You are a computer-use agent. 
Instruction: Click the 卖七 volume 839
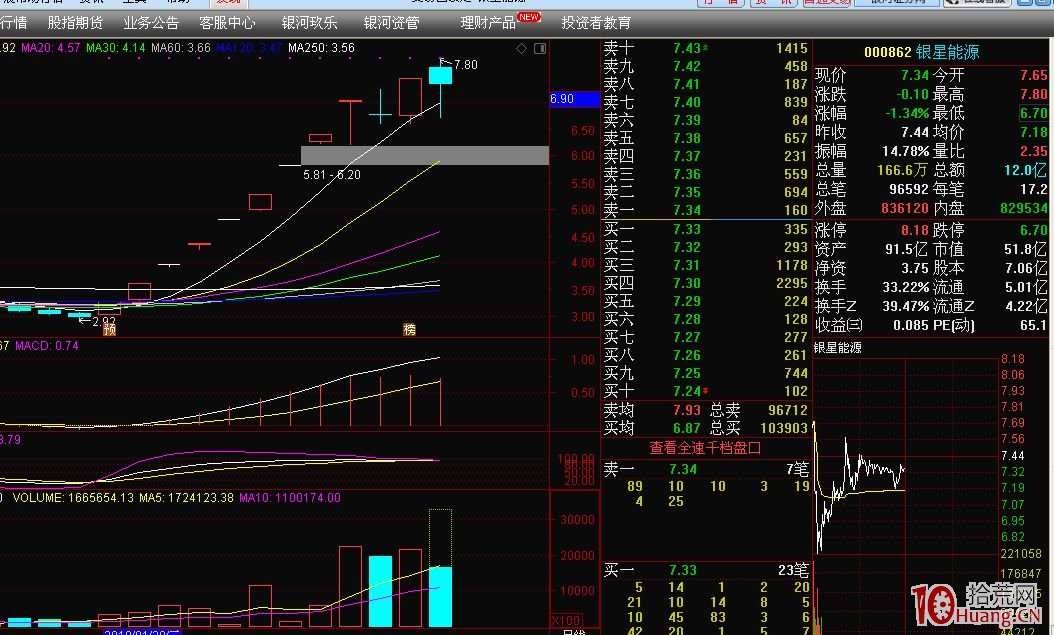coord(796,102)
